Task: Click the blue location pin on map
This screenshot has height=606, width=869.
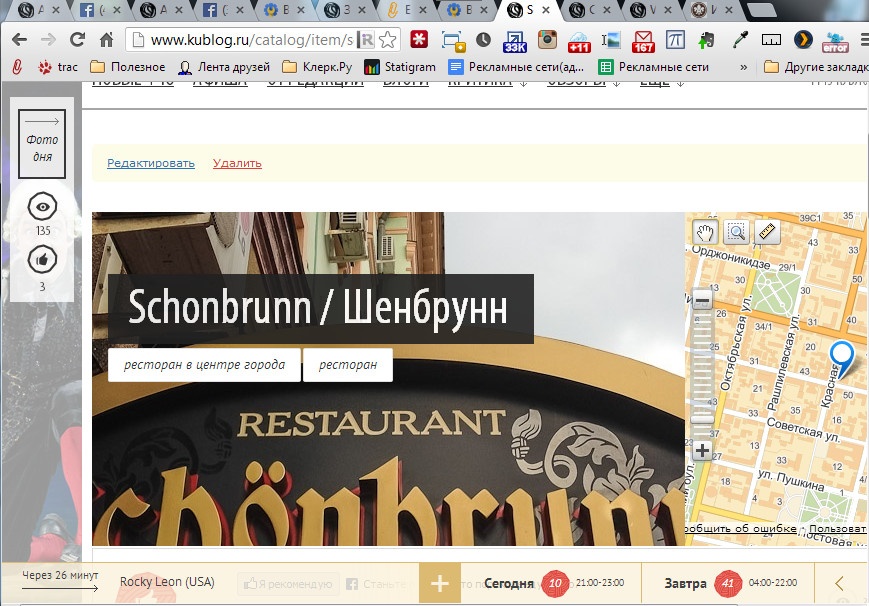Action: pos(841,360)
